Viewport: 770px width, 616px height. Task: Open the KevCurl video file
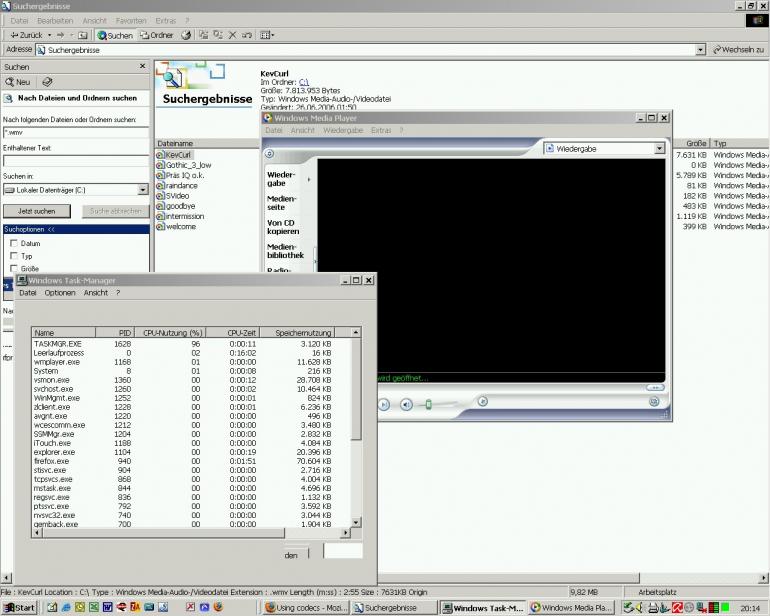pos(178,155)
